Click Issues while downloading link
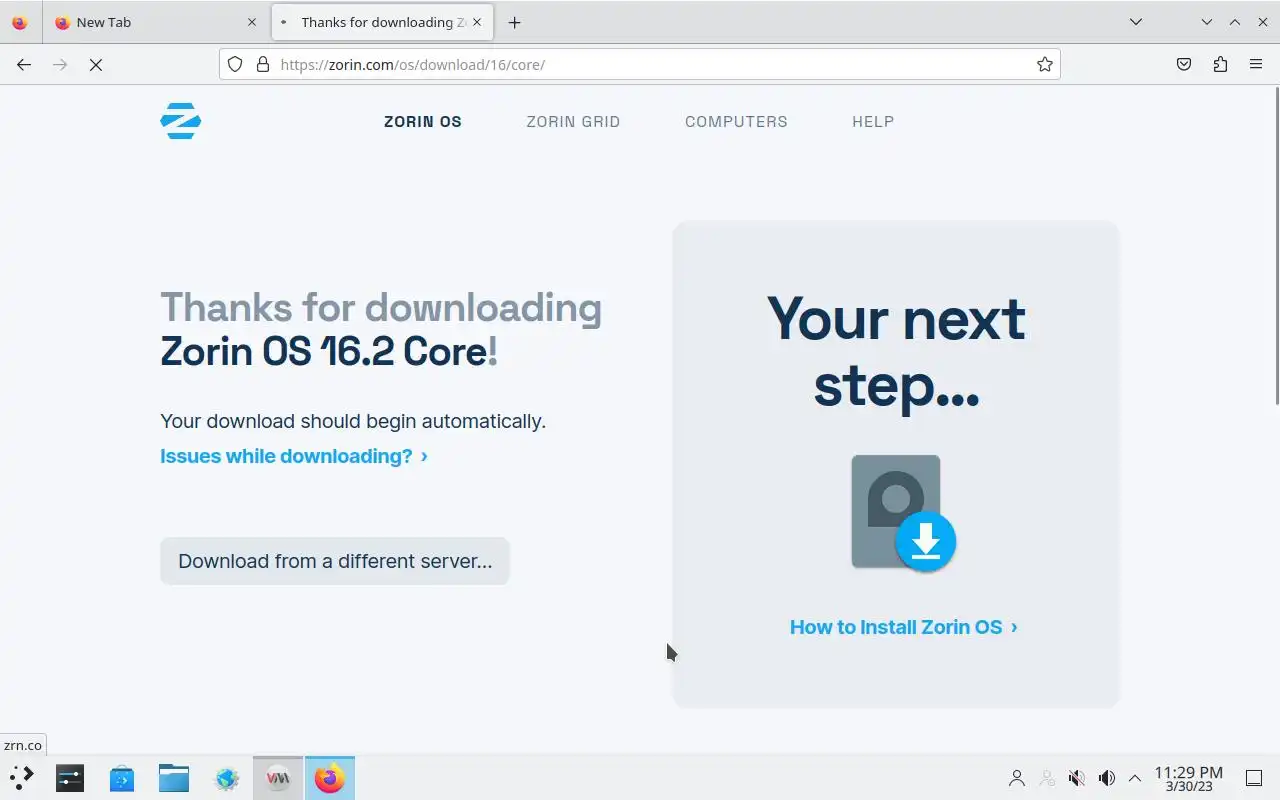Image resolution: width=1280 pixels, height=800 pixels. click(x=294, y=456)
